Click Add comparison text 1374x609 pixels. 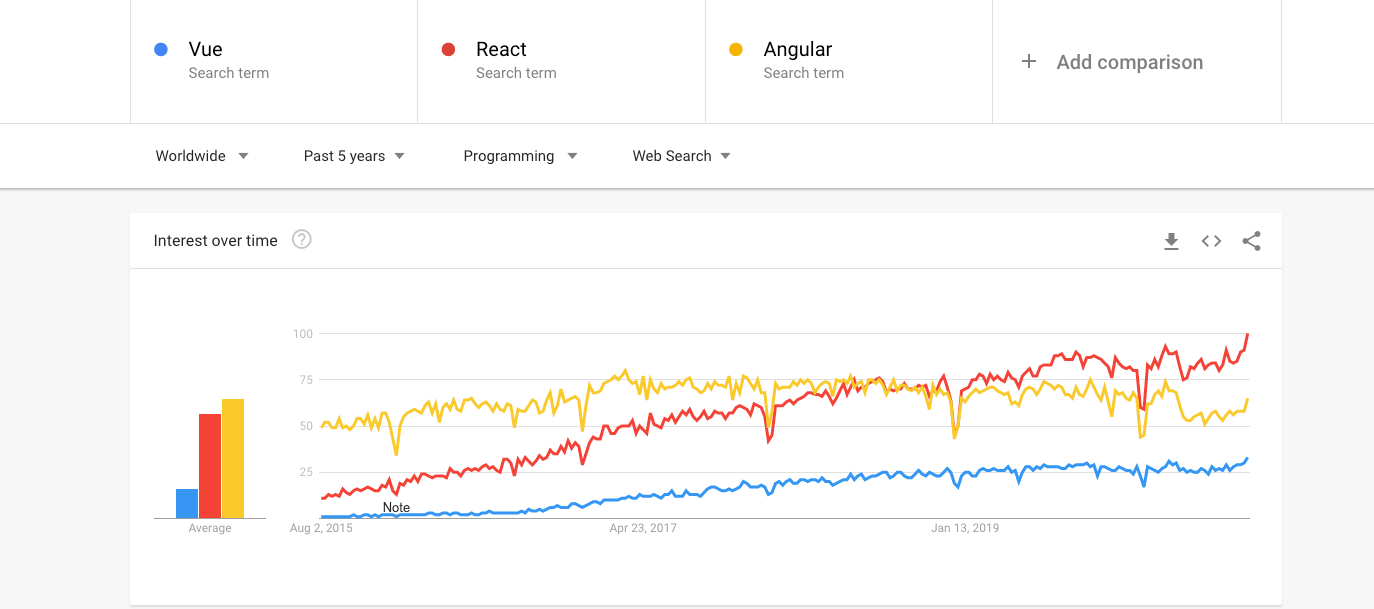pyautogui.click(x=1130, y=62)
